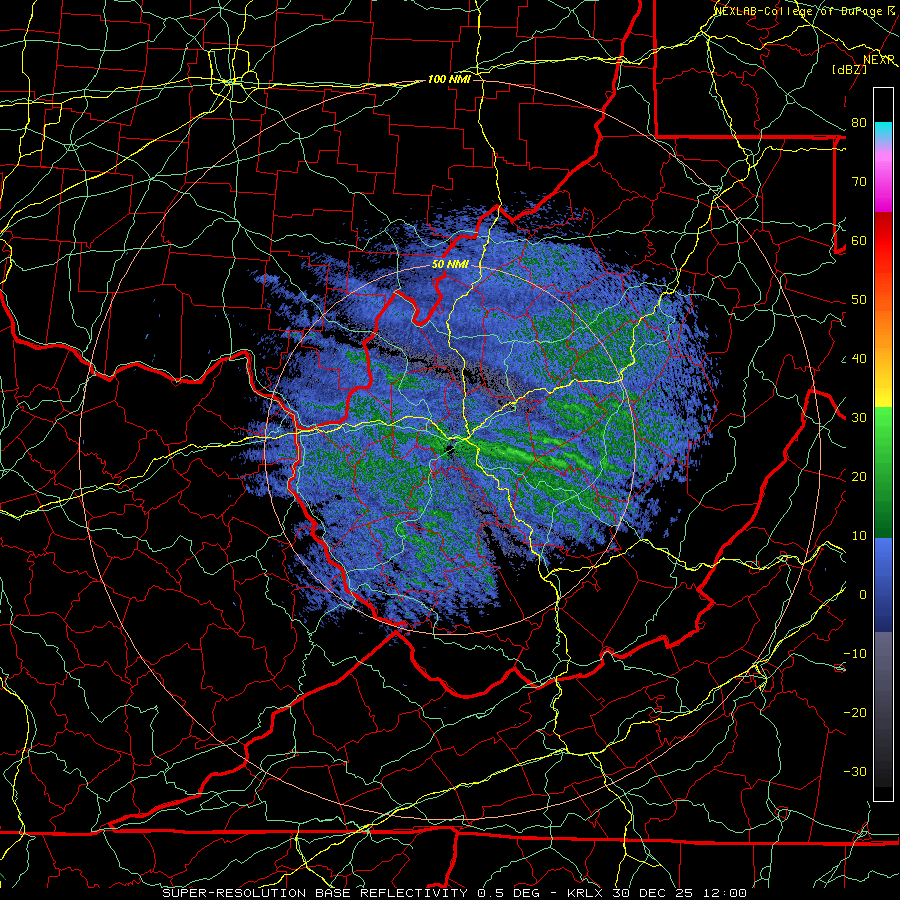900x900 pixels.
Task: Click the "20" value on the dBZ scale
Action: point(859,477)
